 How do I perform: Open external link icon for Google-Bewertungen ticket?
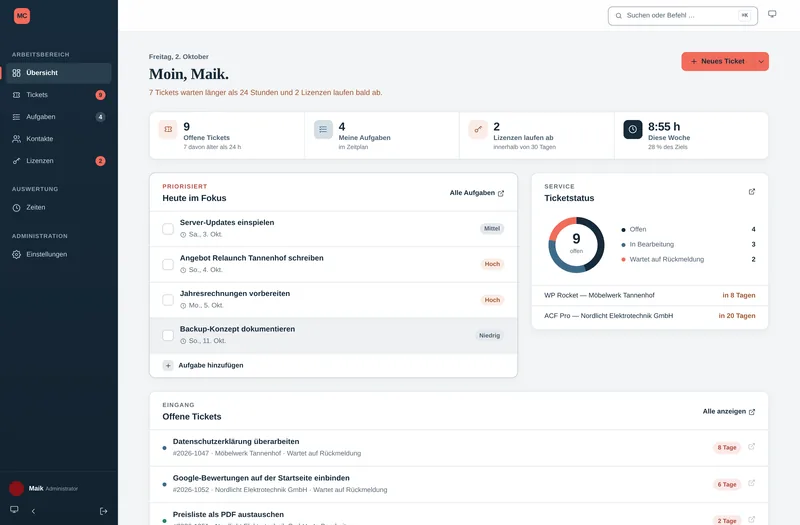click(x=752, y=483)
